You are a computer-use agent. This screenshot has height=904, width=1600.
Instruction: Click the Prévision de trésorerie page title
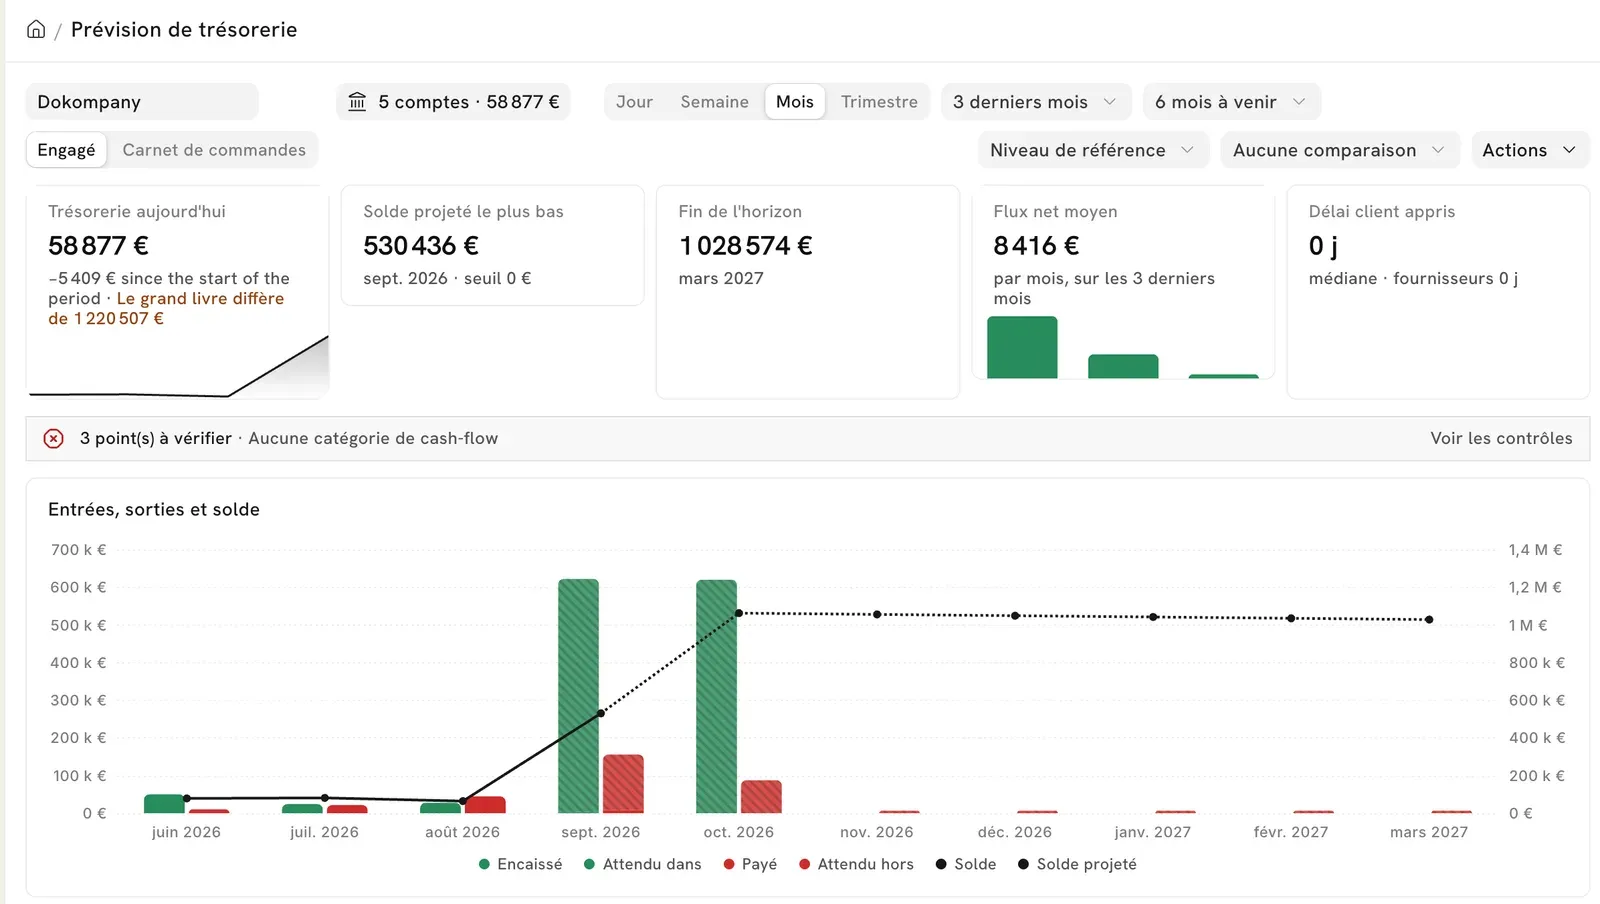(x=184, y=30)
